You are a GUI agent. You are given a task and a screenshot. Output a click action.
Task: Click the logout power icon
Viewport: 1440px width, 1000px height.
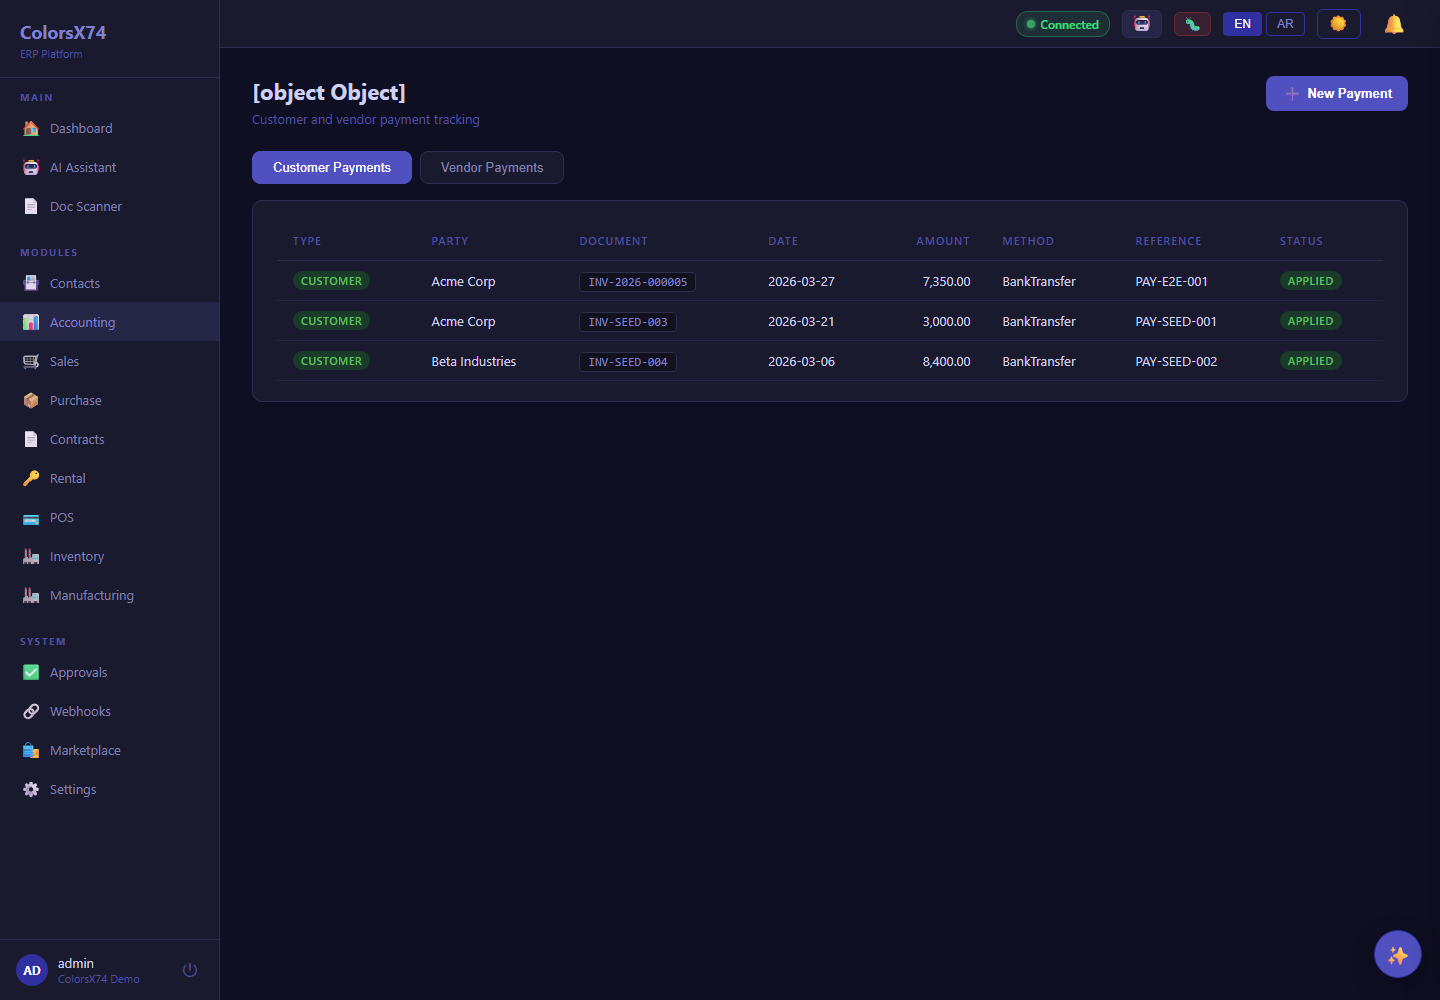point(190,970)
